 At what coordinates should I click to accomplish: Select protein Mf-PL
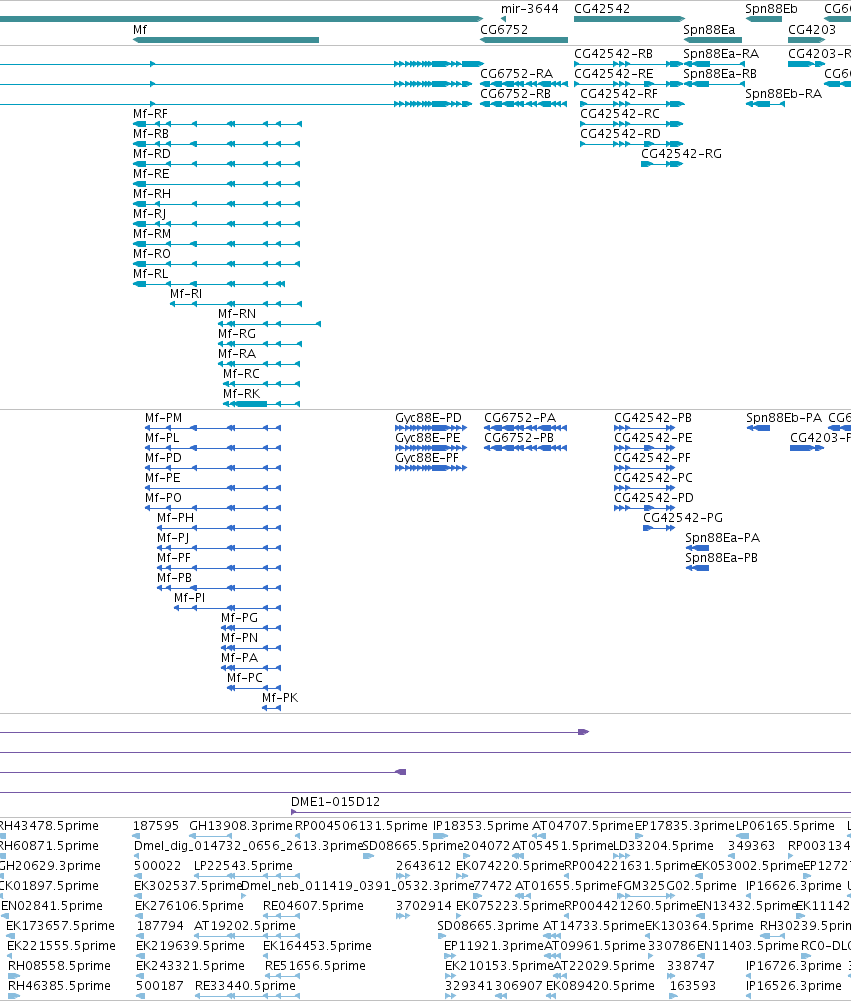[162, 438]
